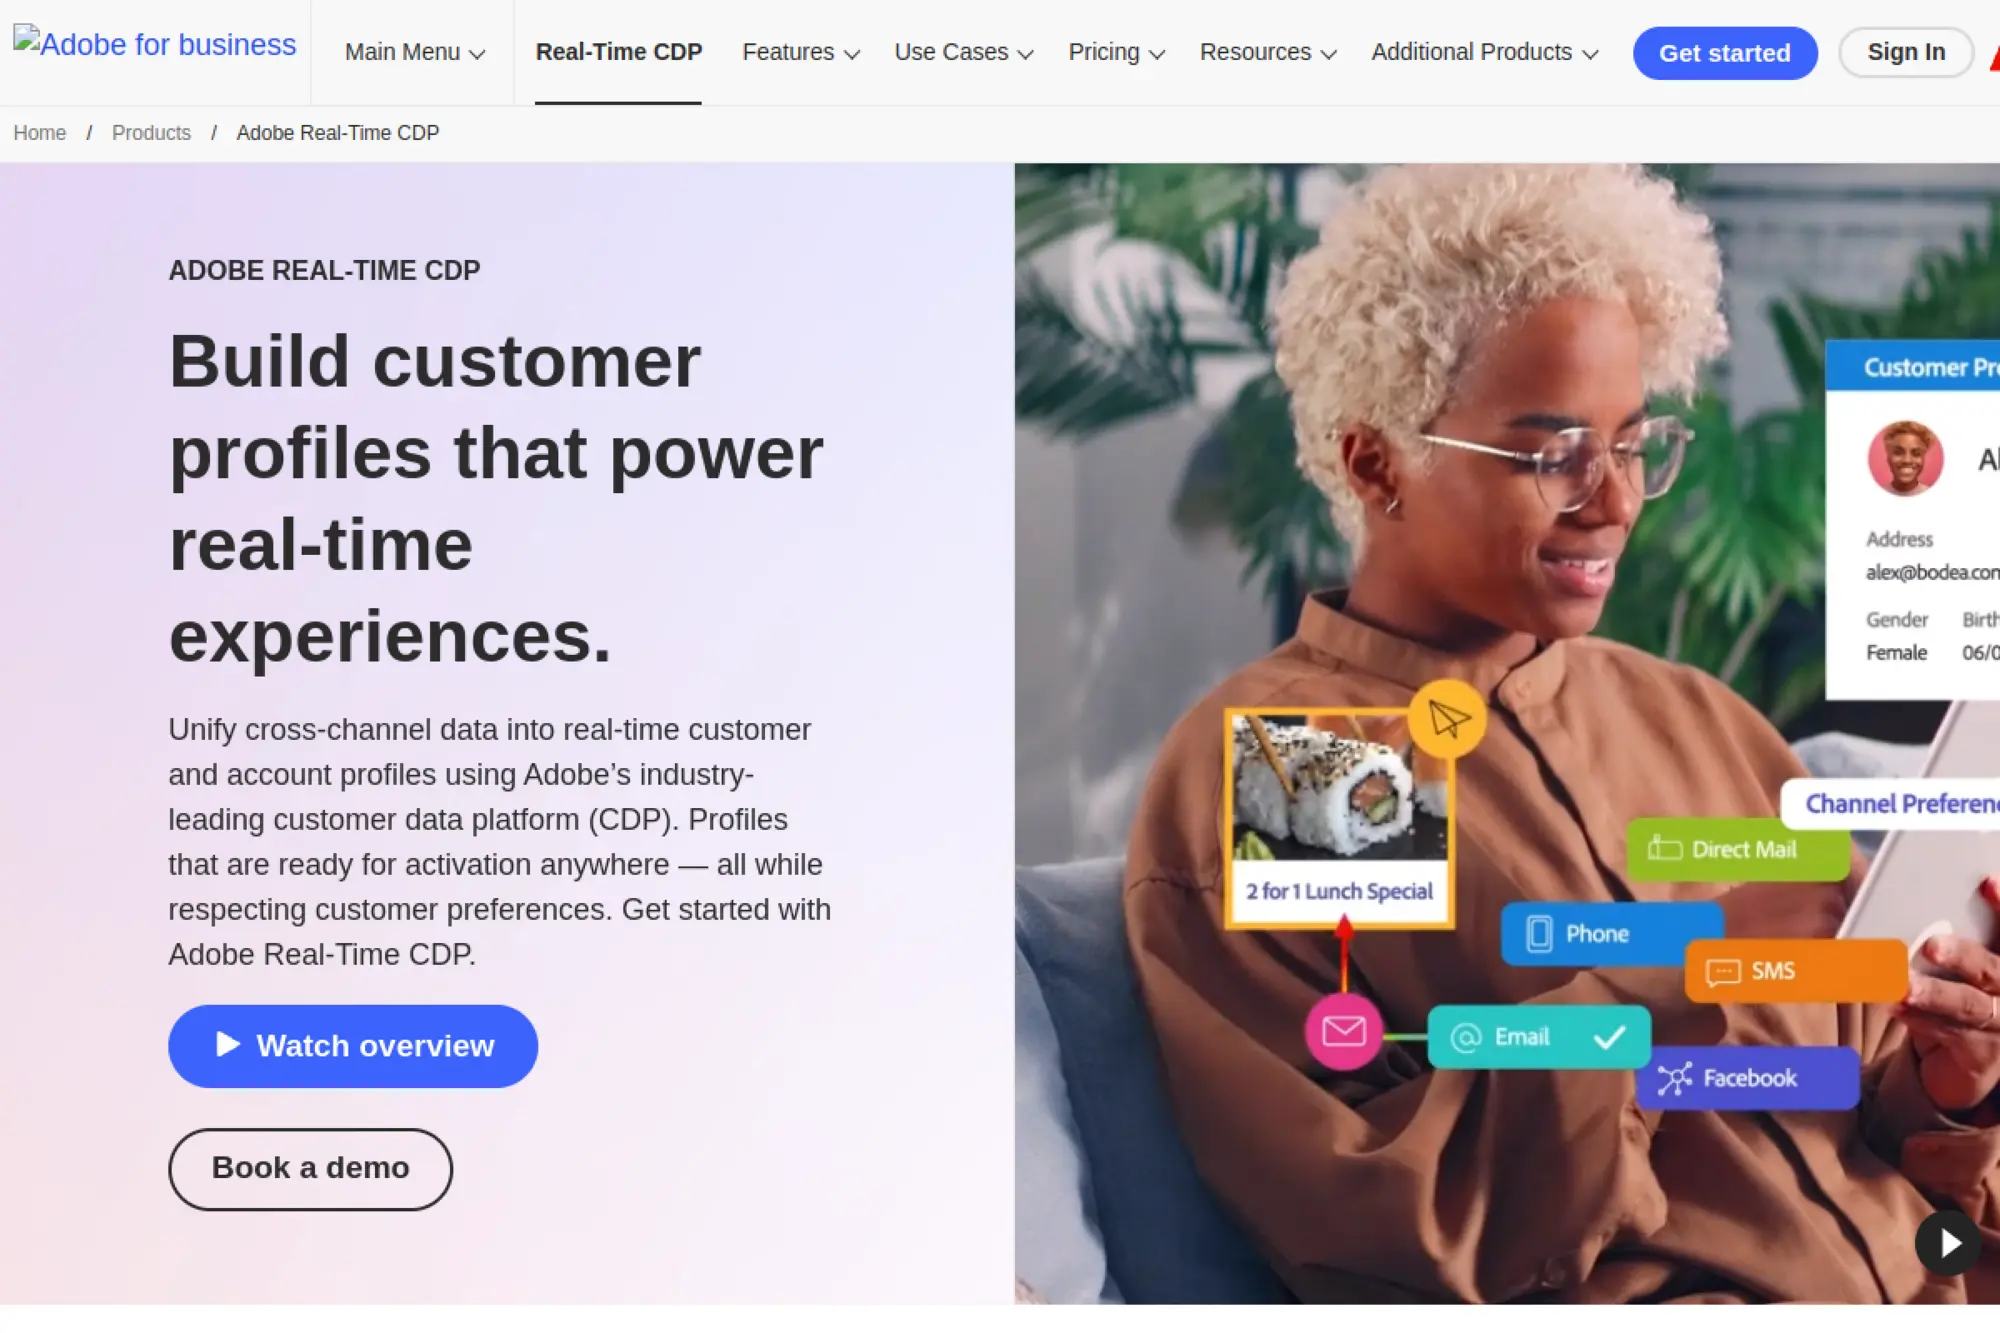Expand the Main Menu dropdown
This screenshot has height=1333, width=2000.
415,52
